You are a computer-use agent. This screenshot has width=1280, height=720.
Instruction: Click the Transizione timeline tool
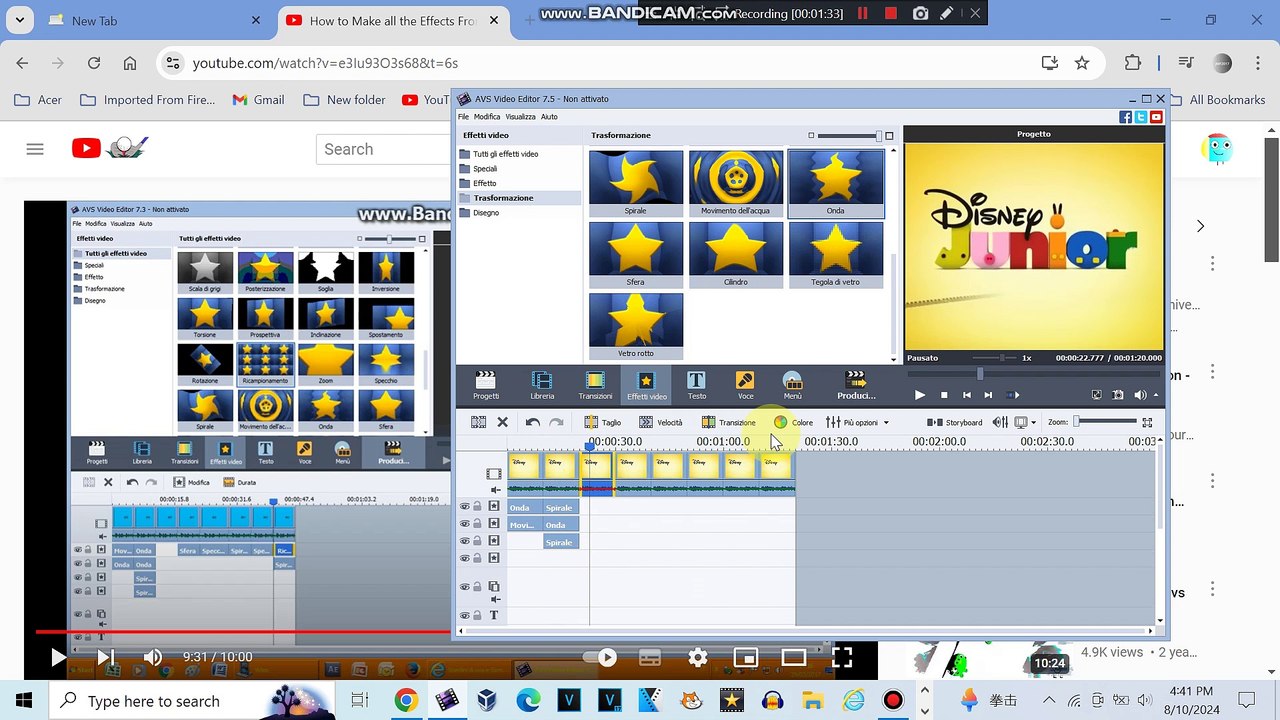coord(729,422)
